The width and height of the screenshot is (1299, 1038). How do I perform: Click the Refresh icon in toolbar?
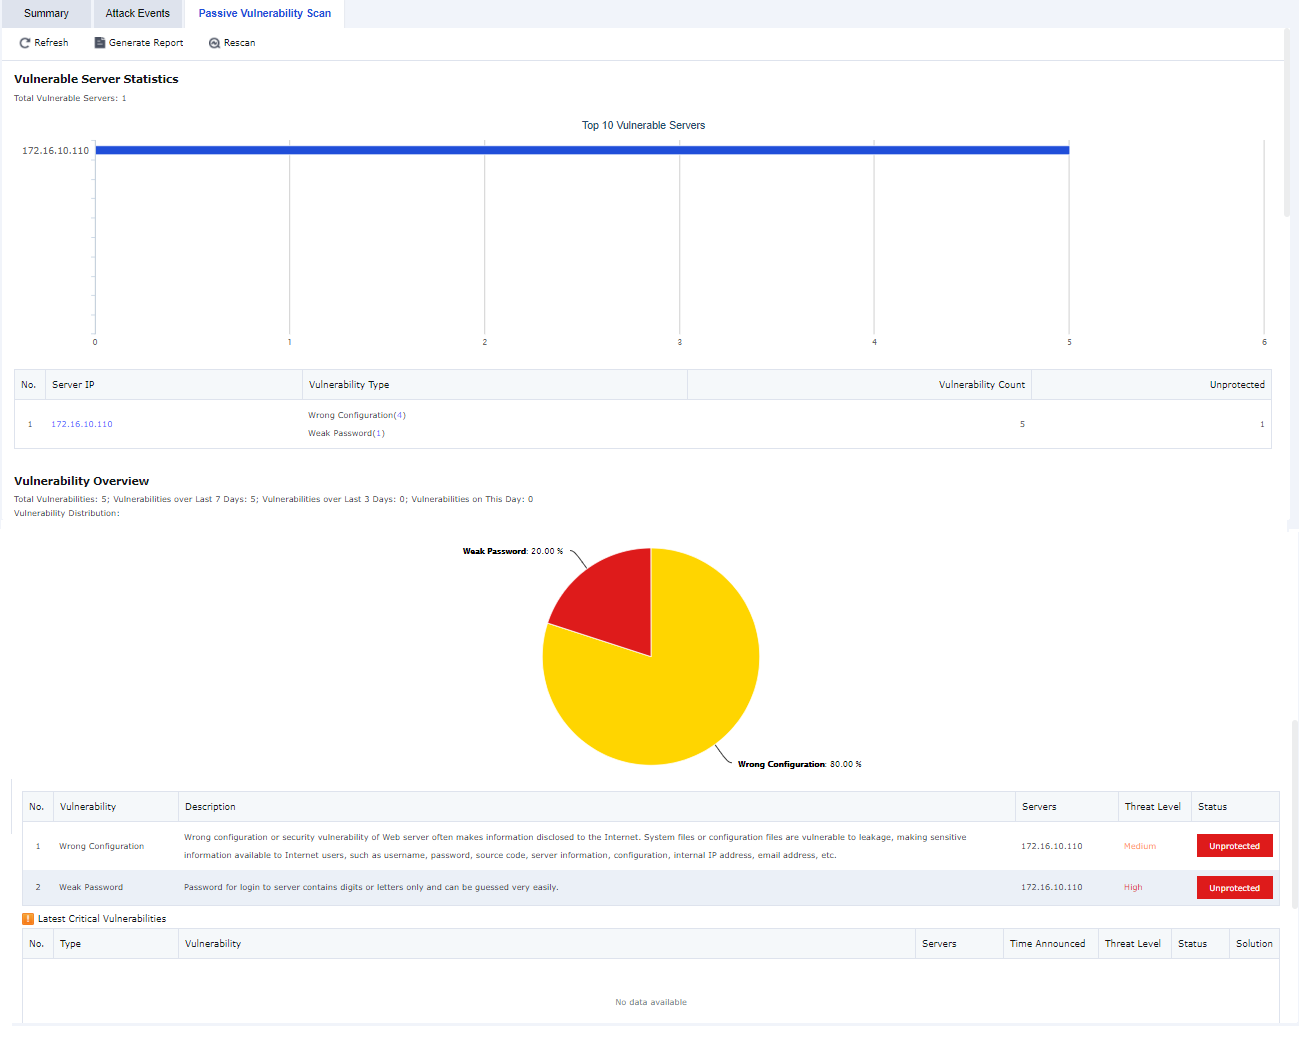pos(25,43)
